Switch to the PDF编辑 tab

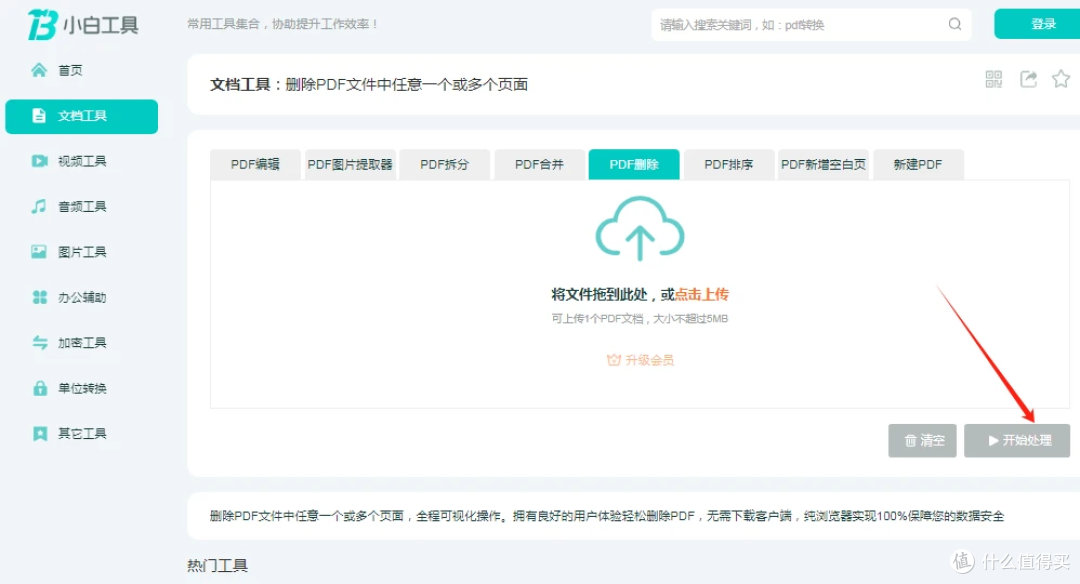click(256, 165)
